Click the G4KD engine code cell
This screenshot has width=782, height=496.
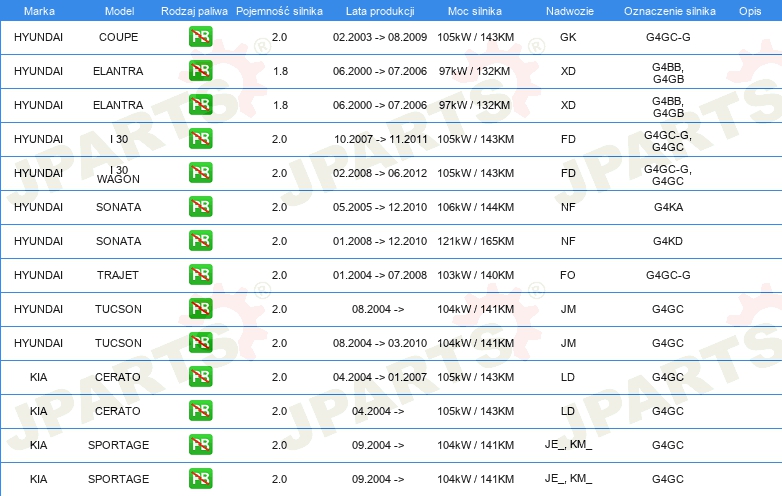pos(667,241)
